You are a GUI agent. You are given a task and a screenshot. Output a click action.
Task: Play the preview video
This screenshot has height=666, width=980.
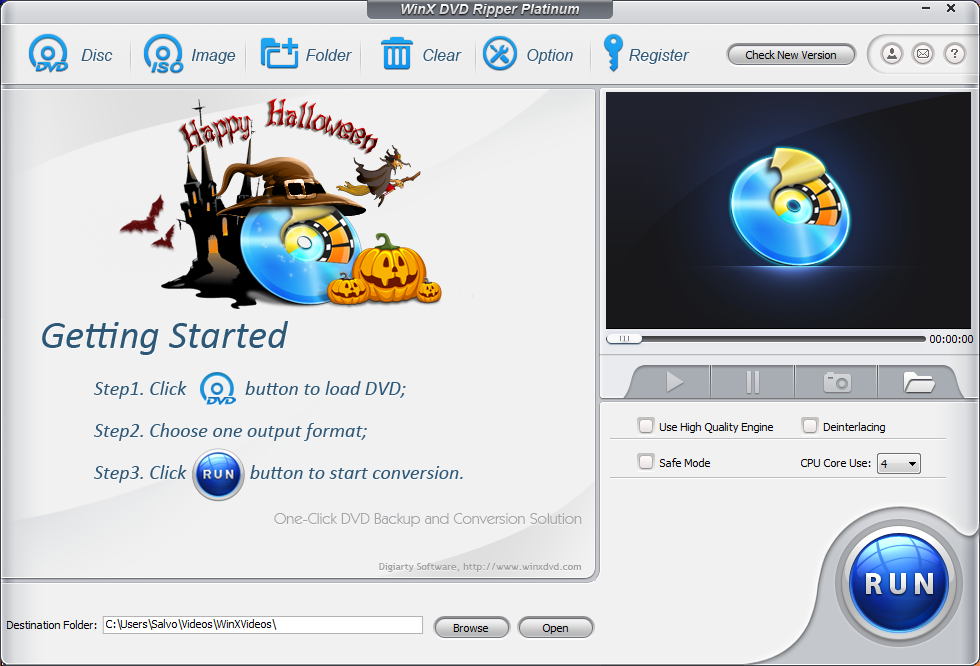(674, 382)
